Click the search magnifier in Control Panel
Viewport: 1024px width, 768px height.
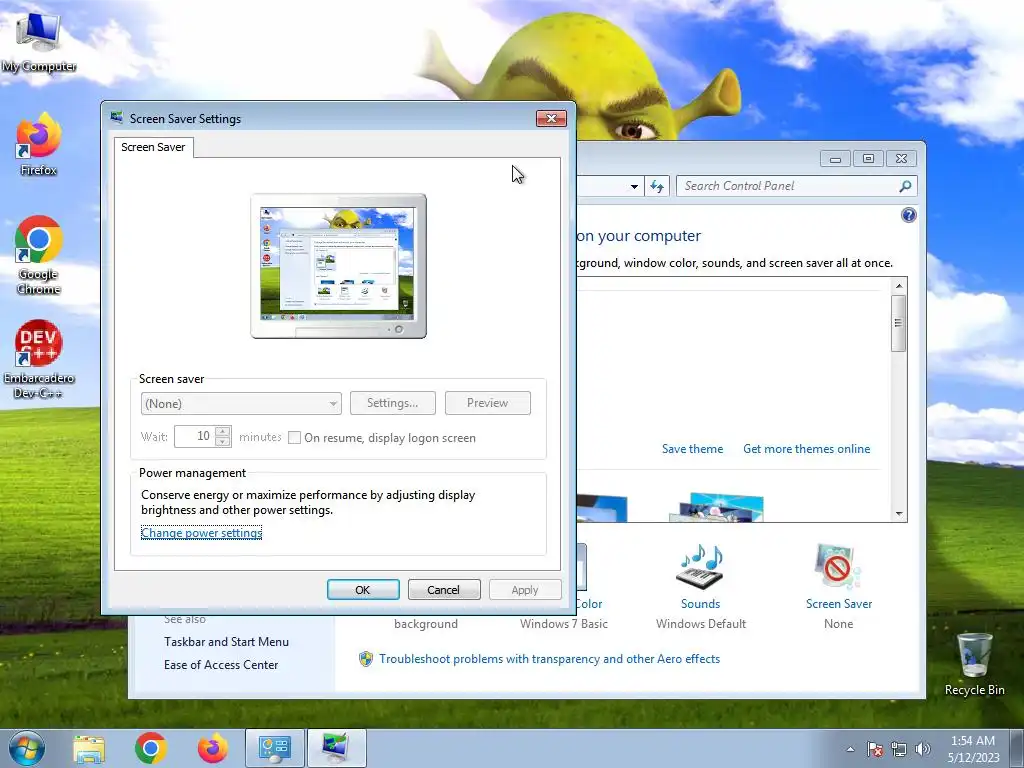905,186
